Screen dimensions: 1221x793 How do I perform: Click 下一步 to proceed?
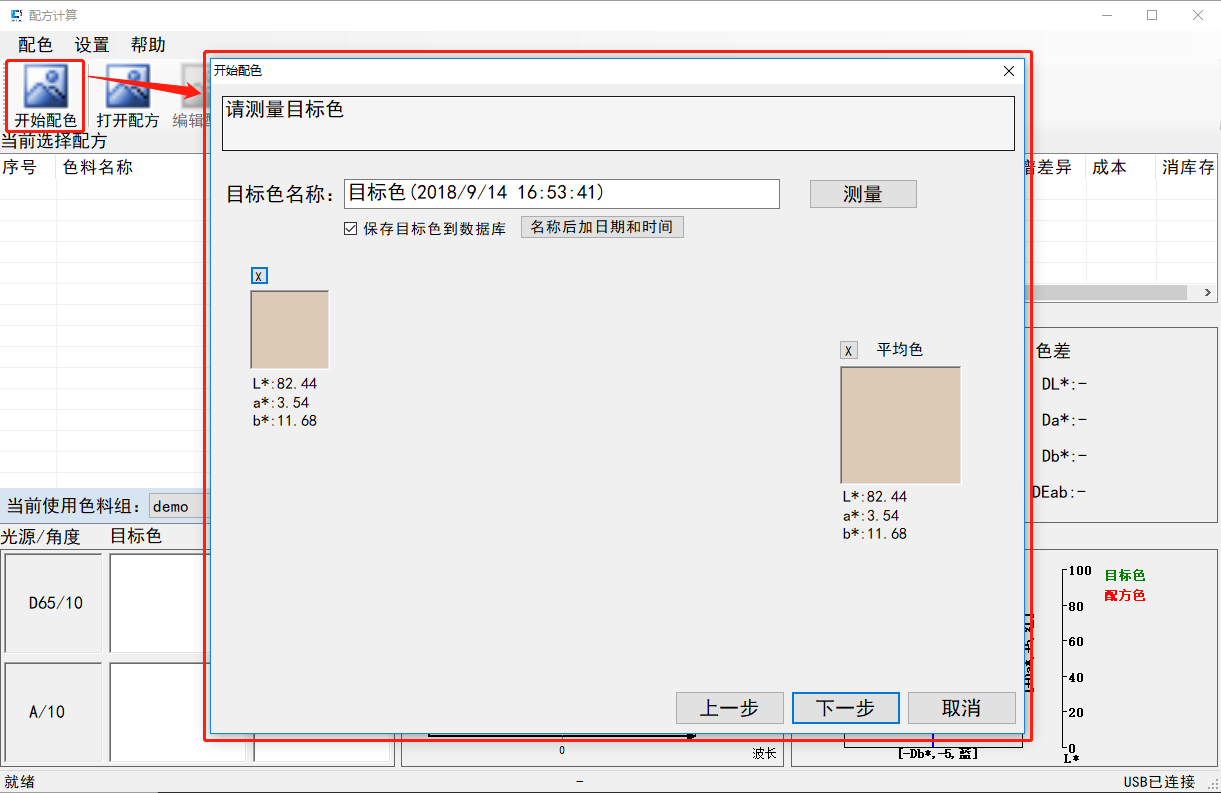845,708
